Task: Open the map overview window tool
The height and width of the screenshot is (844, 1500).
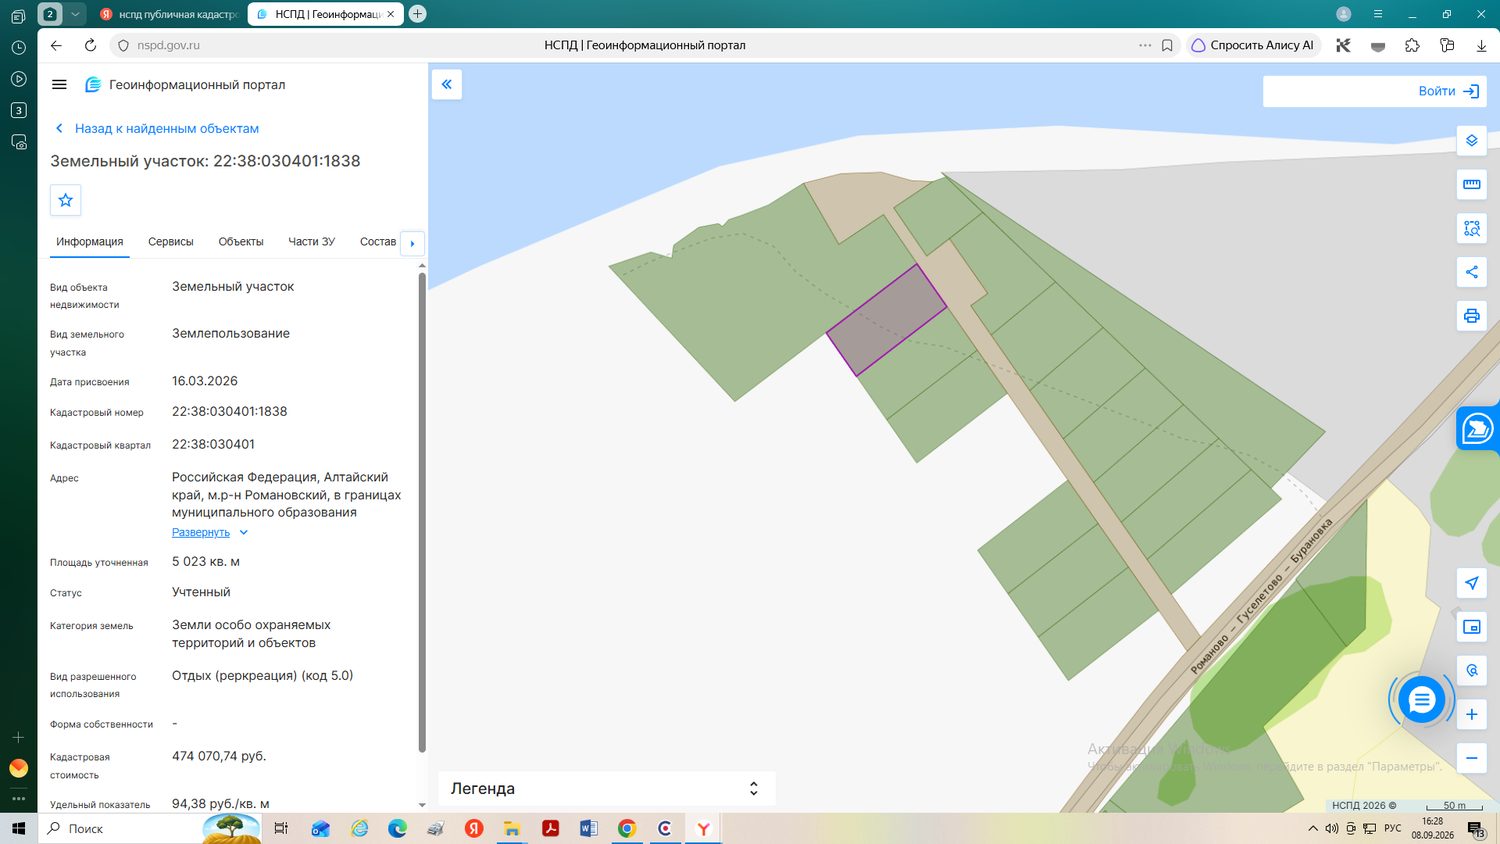Action: point(1472,627)
